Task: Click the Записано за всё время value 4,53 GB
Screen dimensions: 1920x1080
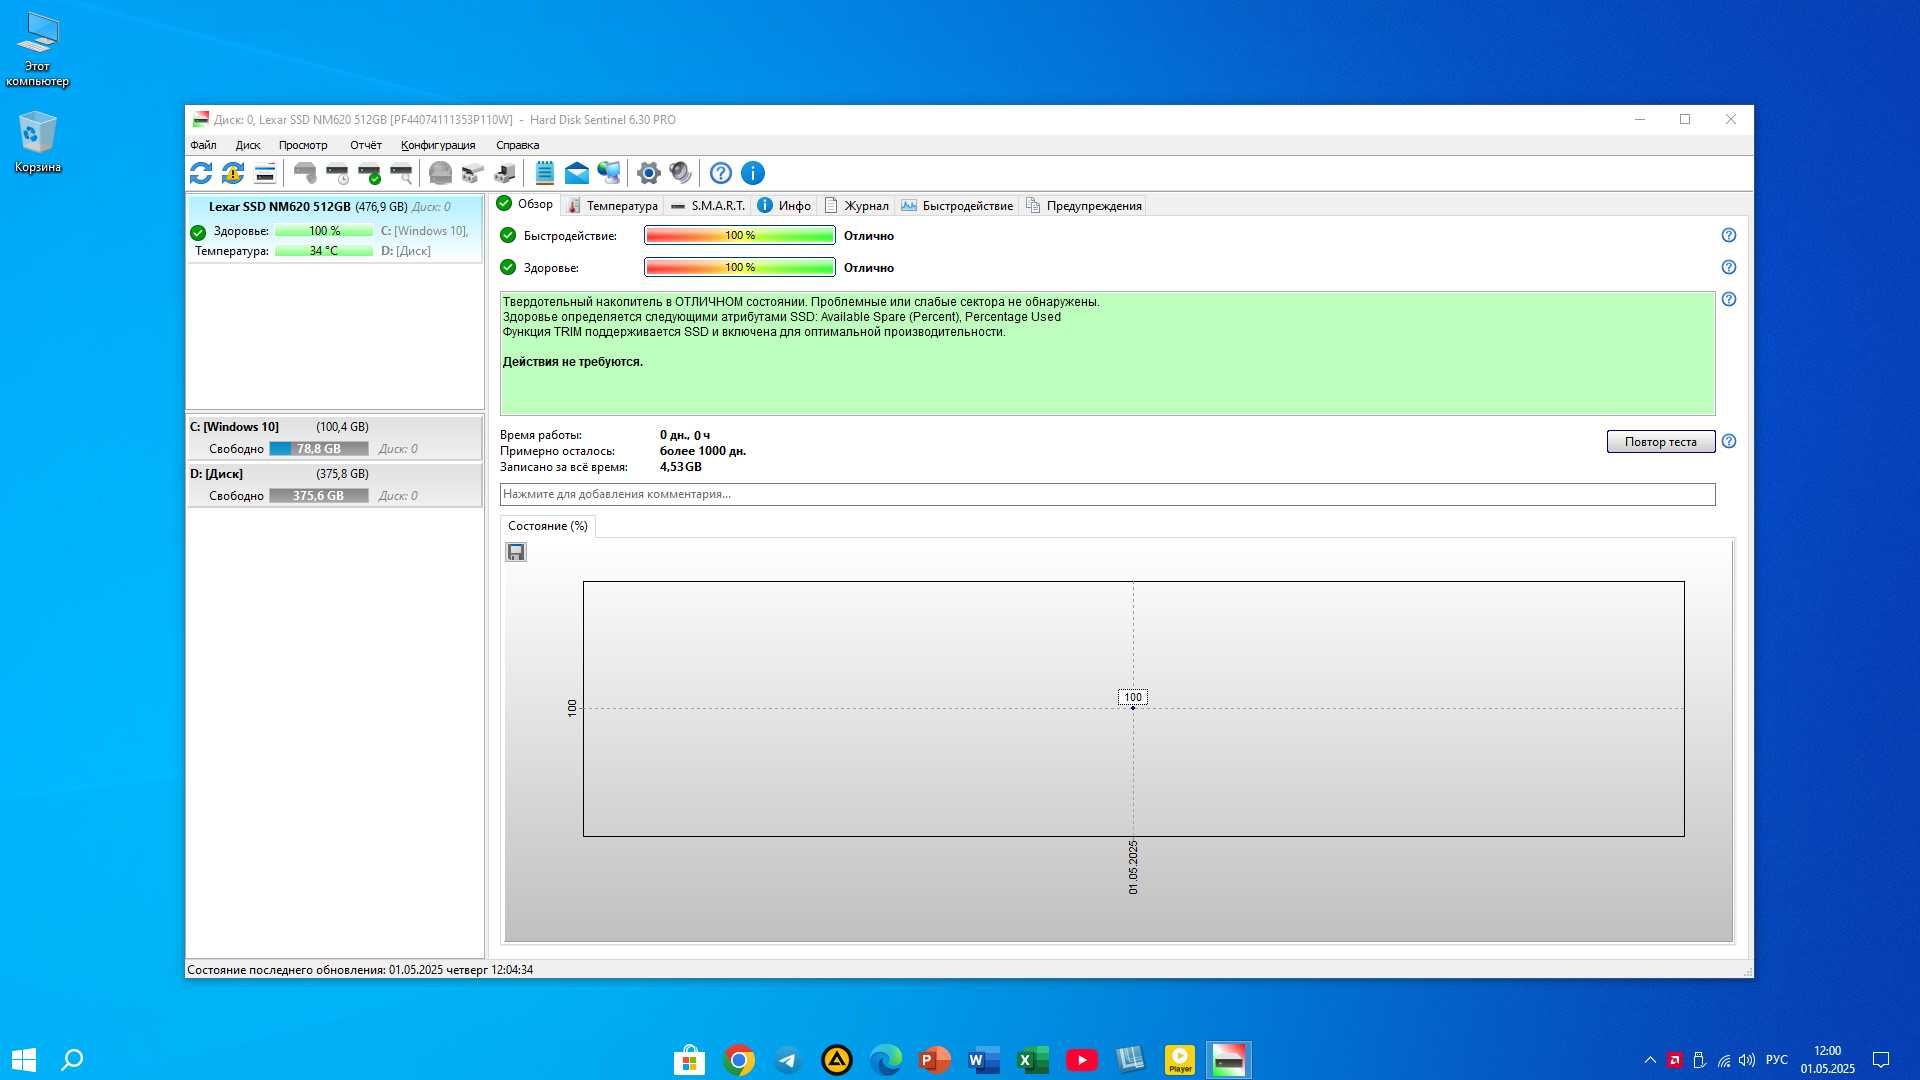Action: [x=680, y=467]
